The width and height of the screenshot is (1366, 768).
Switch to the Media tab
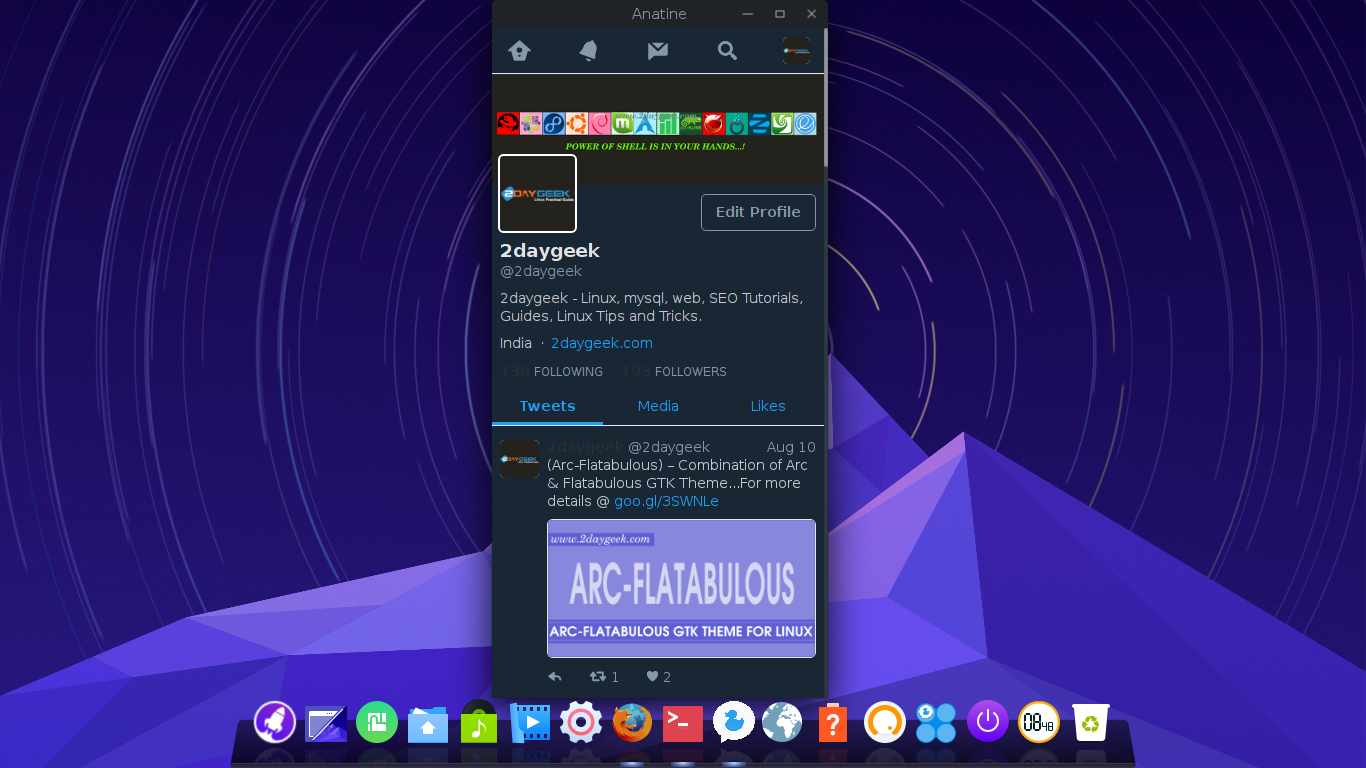pyautogui.click(x=658, y=406)
